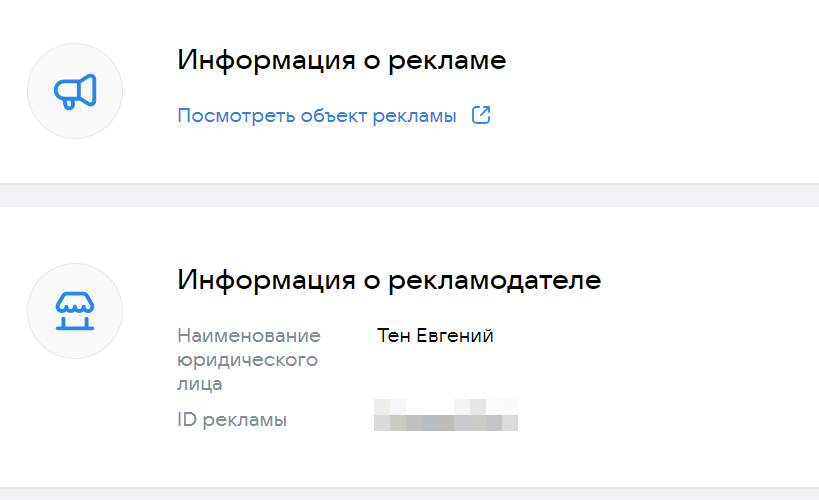Click the word Тен in the name

(393, 335)
